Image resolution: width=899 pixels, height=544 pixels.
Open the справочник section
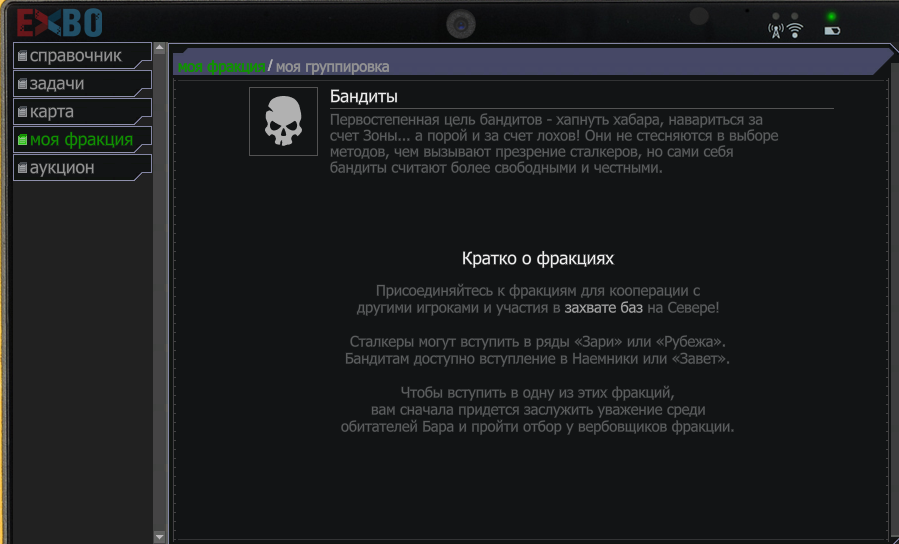(75, 56)
